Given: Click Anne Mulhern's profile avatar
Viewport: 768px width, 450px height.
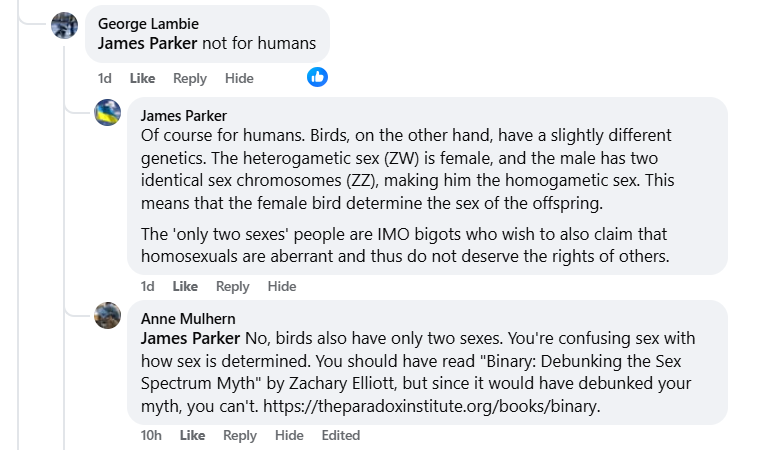Looking at the screenshot, I should tap(108, 316).
